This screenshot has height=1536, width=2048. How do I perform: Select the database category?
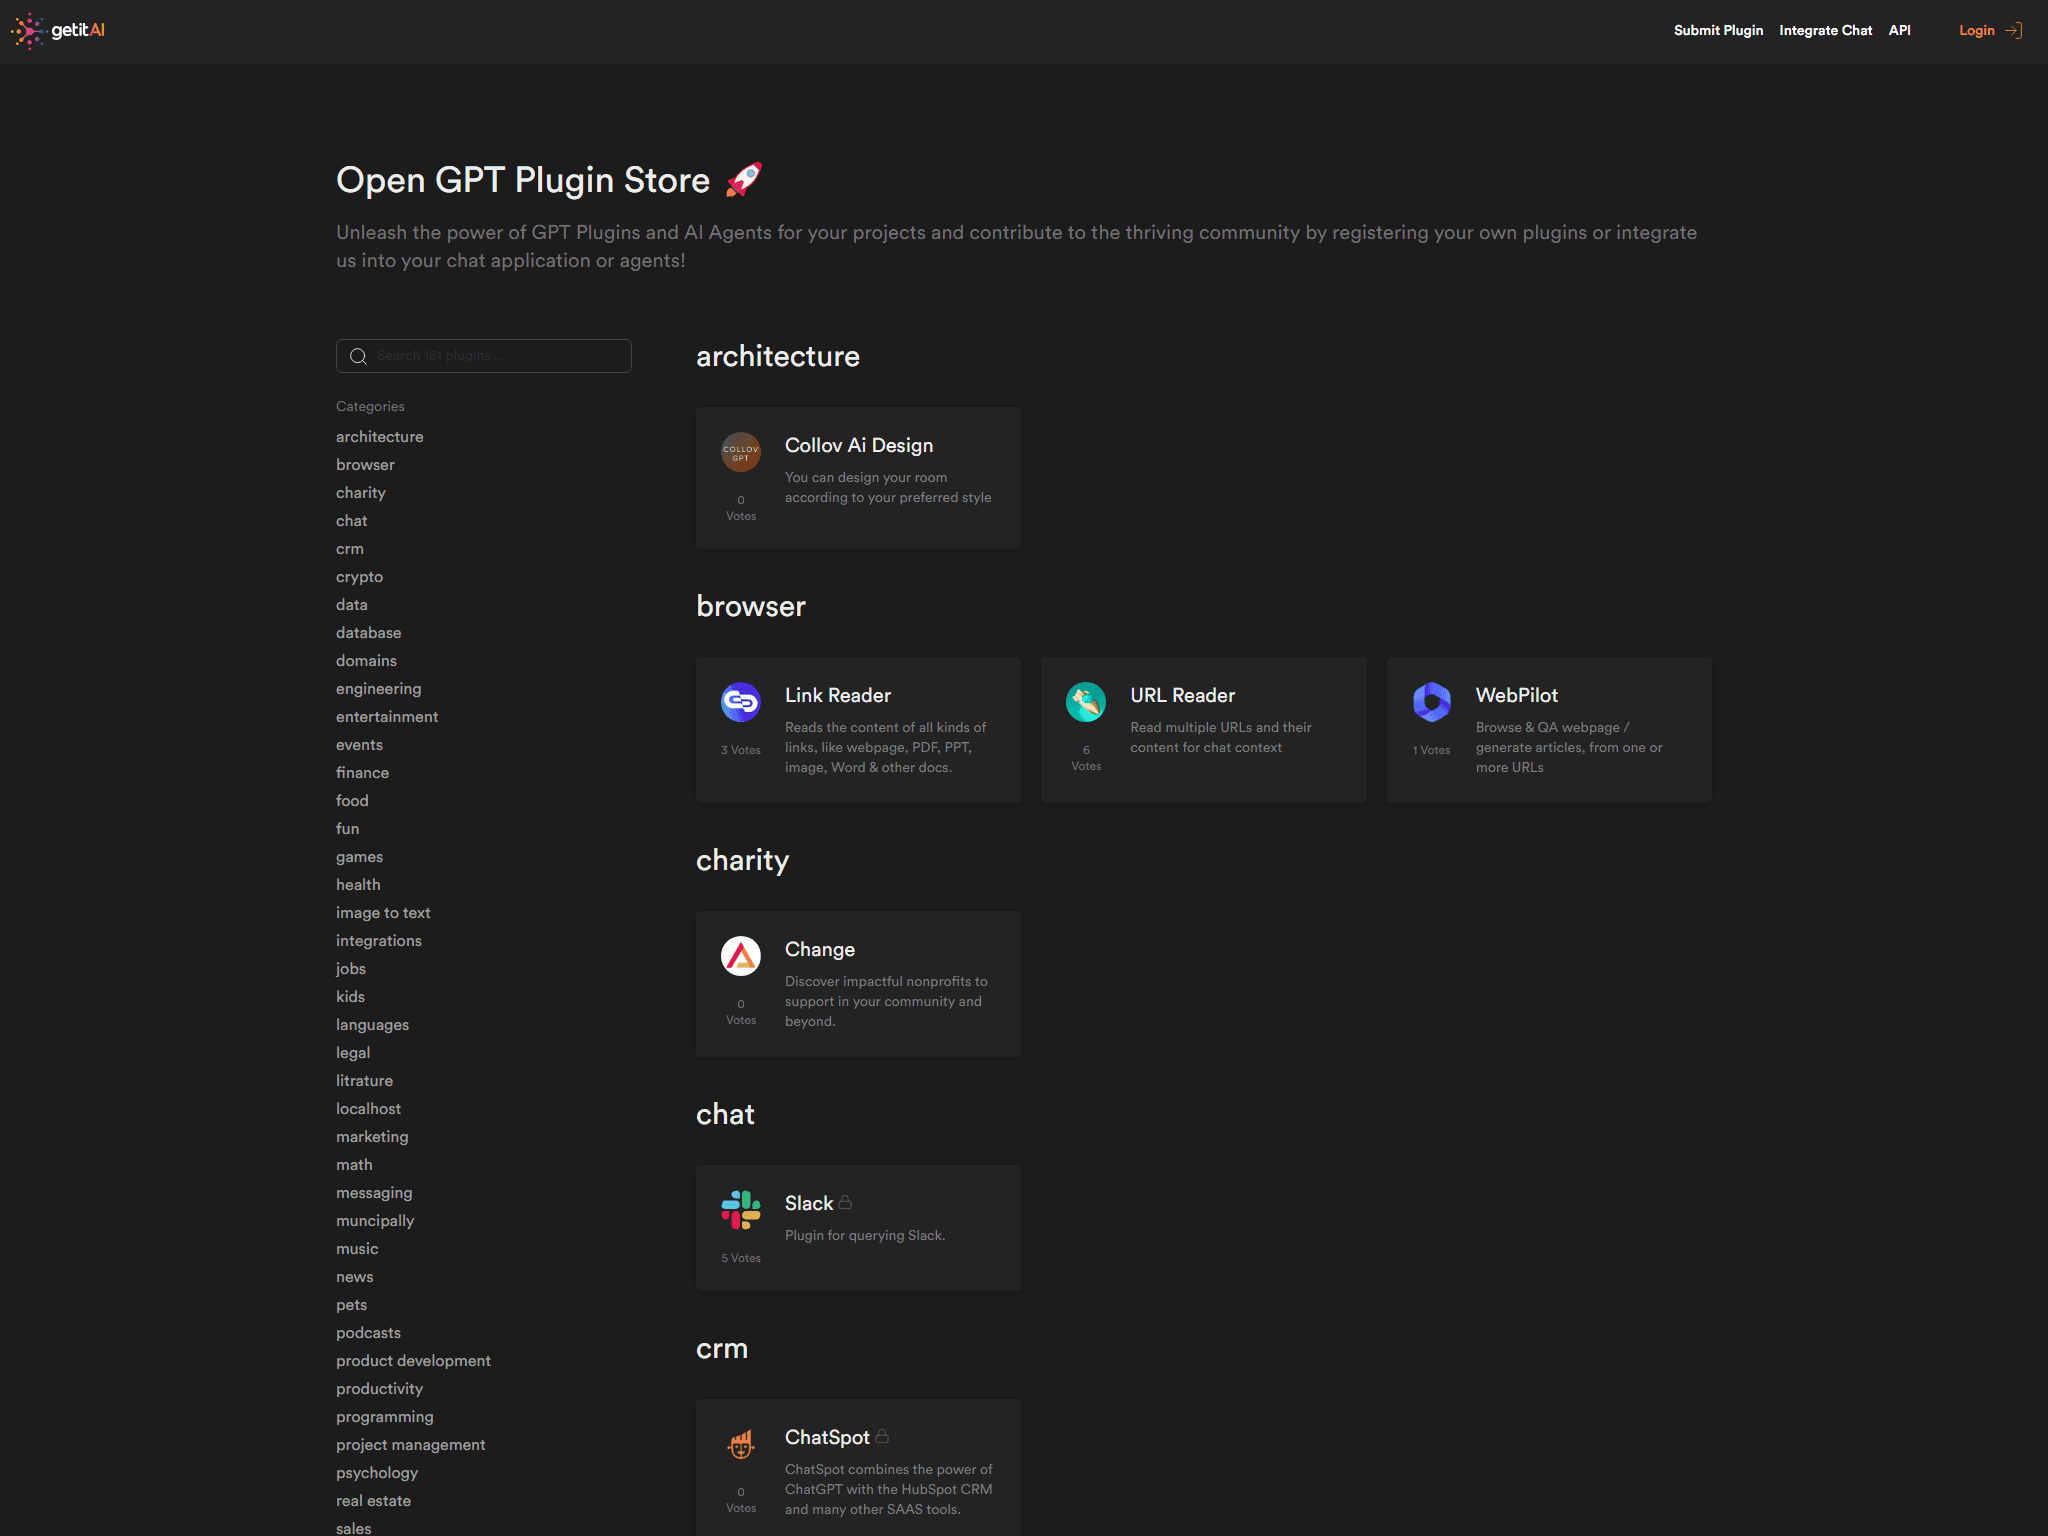(x=369, y=633)
